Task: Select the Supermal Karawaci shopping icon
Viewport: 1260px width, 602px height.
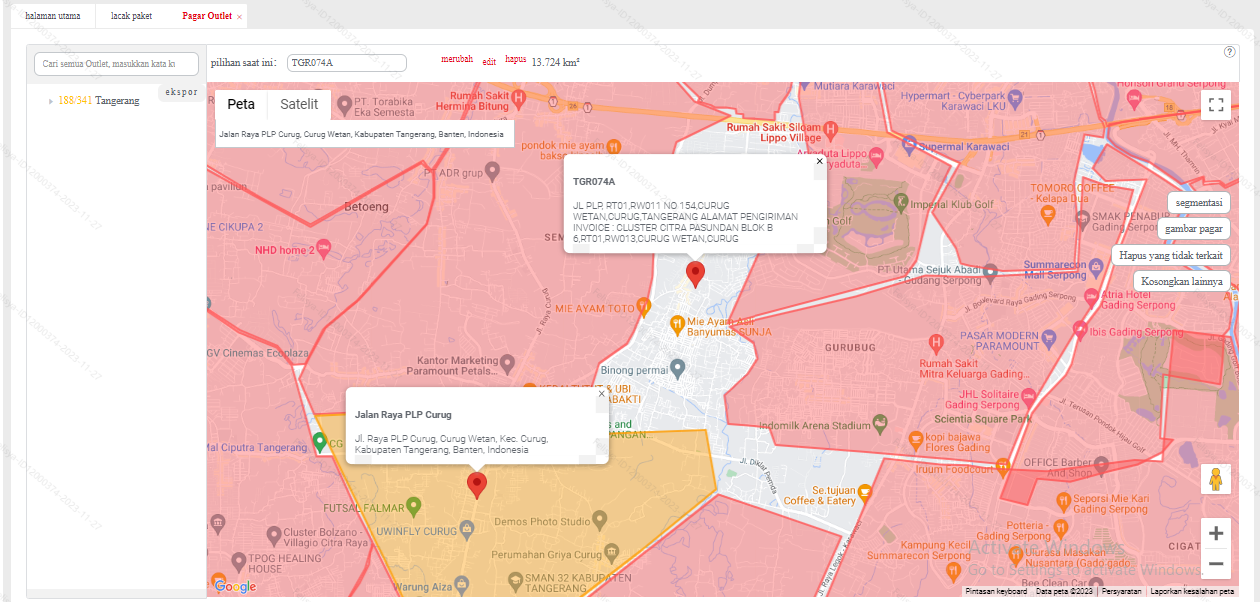Action: click(x=908, y=147)
